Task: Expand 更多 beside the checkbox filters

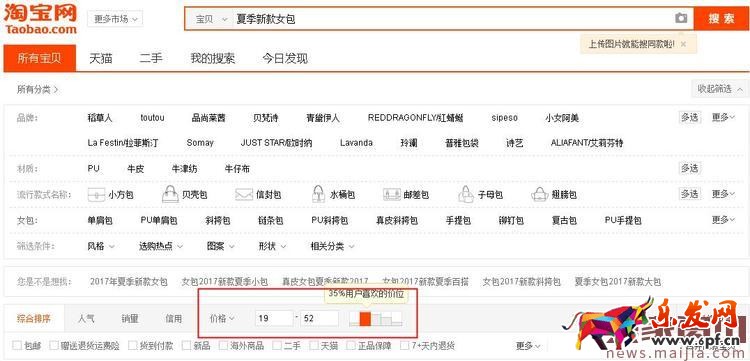Action: pyautogui.click(x=529, y=345)
